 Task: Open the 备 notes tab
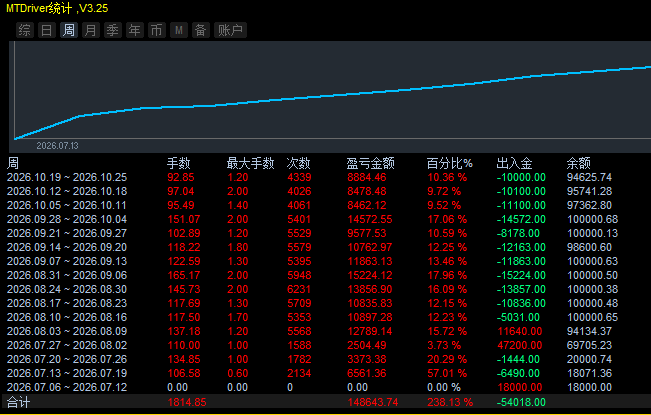pos(201,30)
